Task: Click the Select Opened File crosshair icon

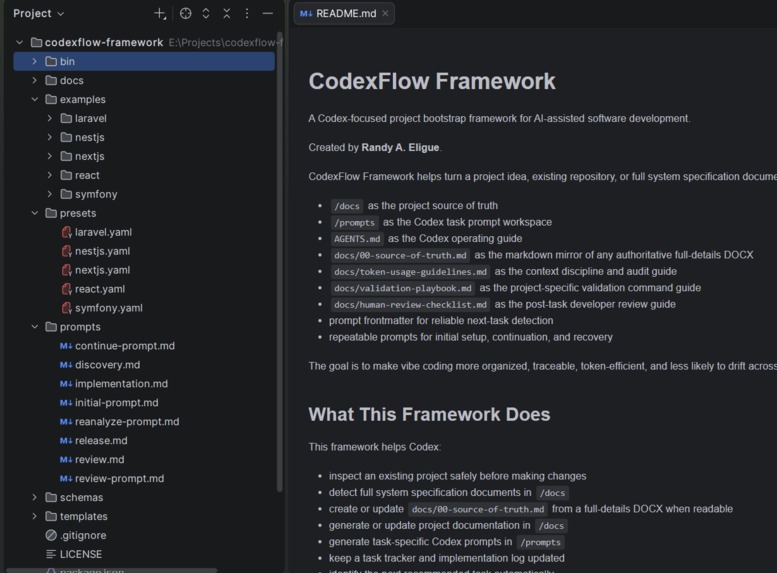Action: click(x=185, y=13)
